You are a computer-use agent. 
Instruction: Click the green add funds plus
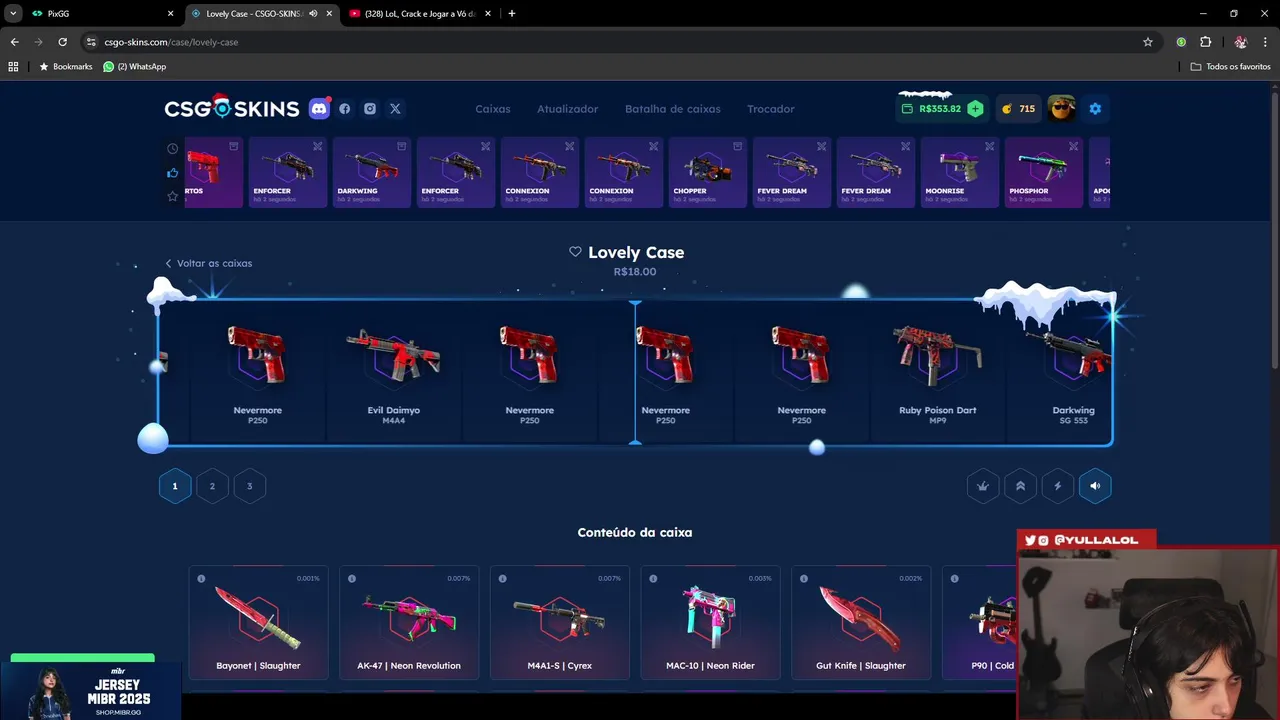point(975,109)
